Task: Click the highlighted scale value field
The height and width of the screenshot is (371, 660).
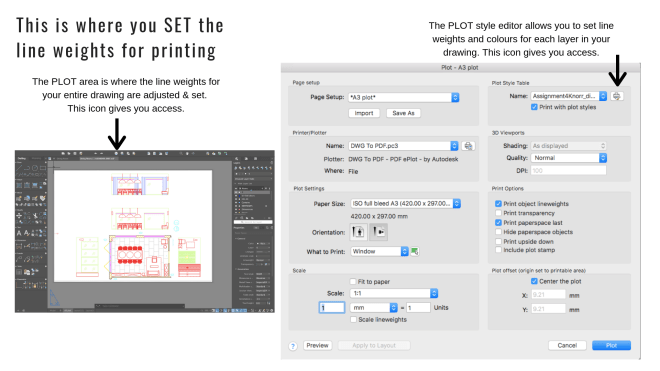Action: point(332,308)
